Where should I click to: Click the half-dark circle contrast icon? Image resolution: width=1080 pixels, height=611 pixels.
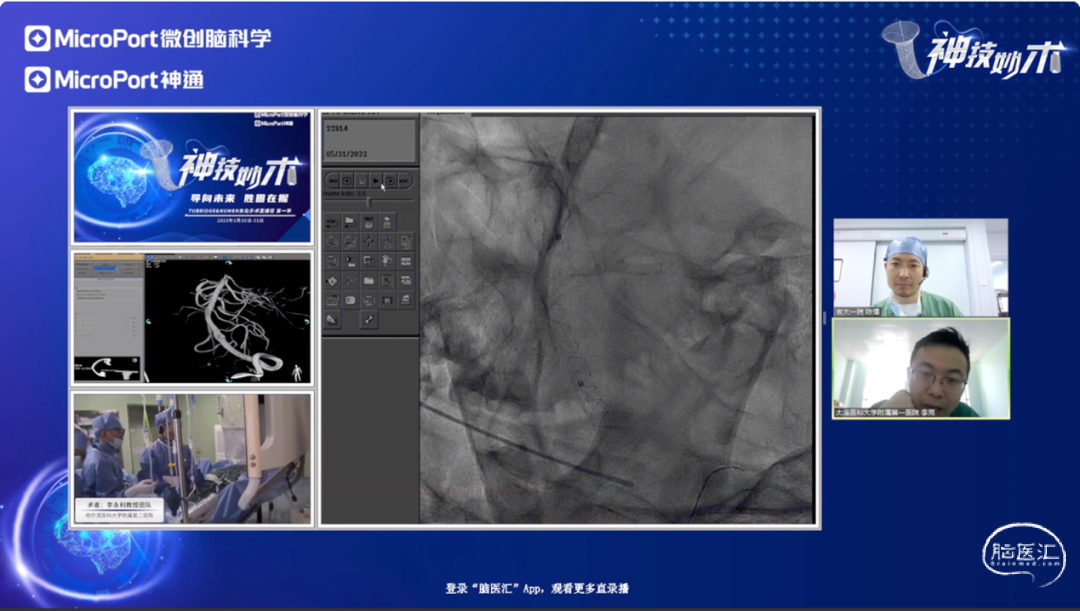tap(350, 261)
